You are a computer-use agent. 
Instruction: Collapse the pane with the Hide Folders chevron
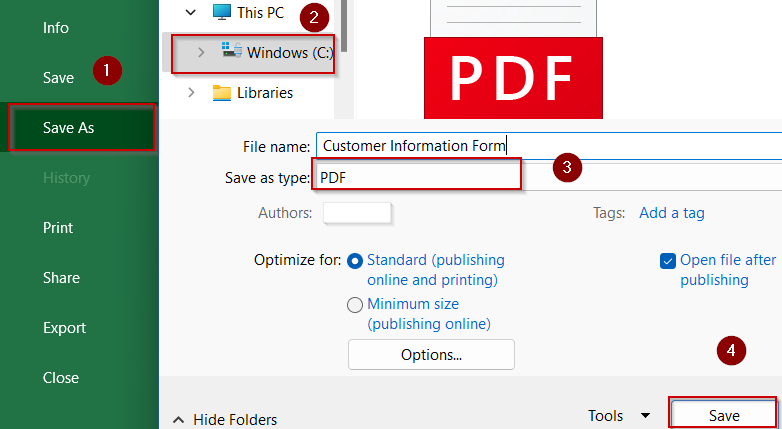(179, 420)
